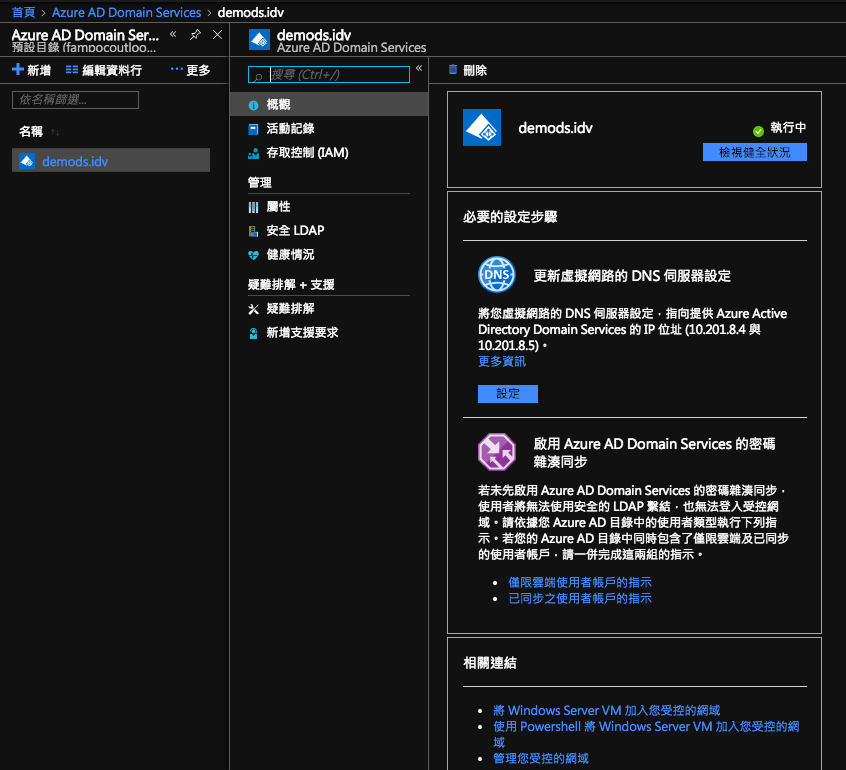
Task: Focus the 依名稱篩選 filter field
Action: 76,100
